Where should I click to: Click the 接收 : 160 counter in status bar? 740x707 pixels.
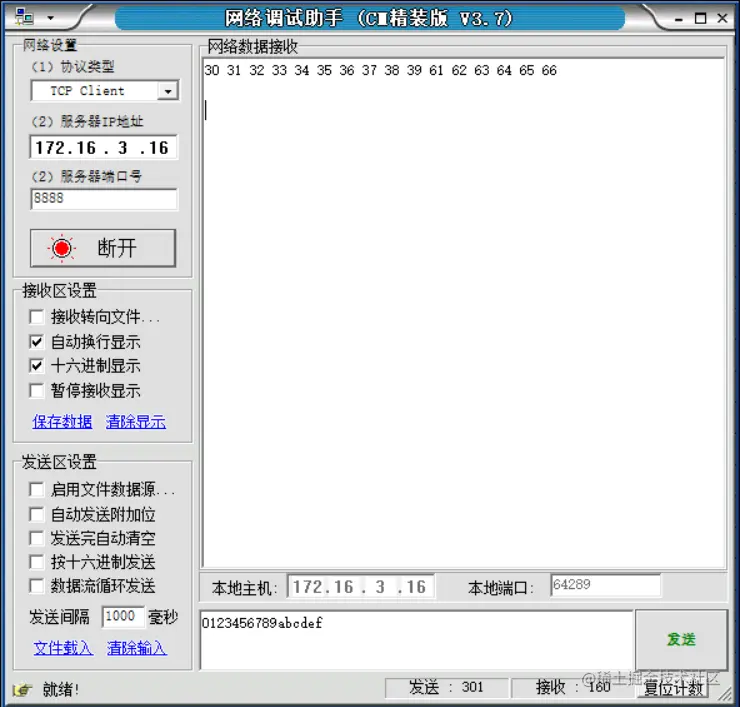click(573, 687)
